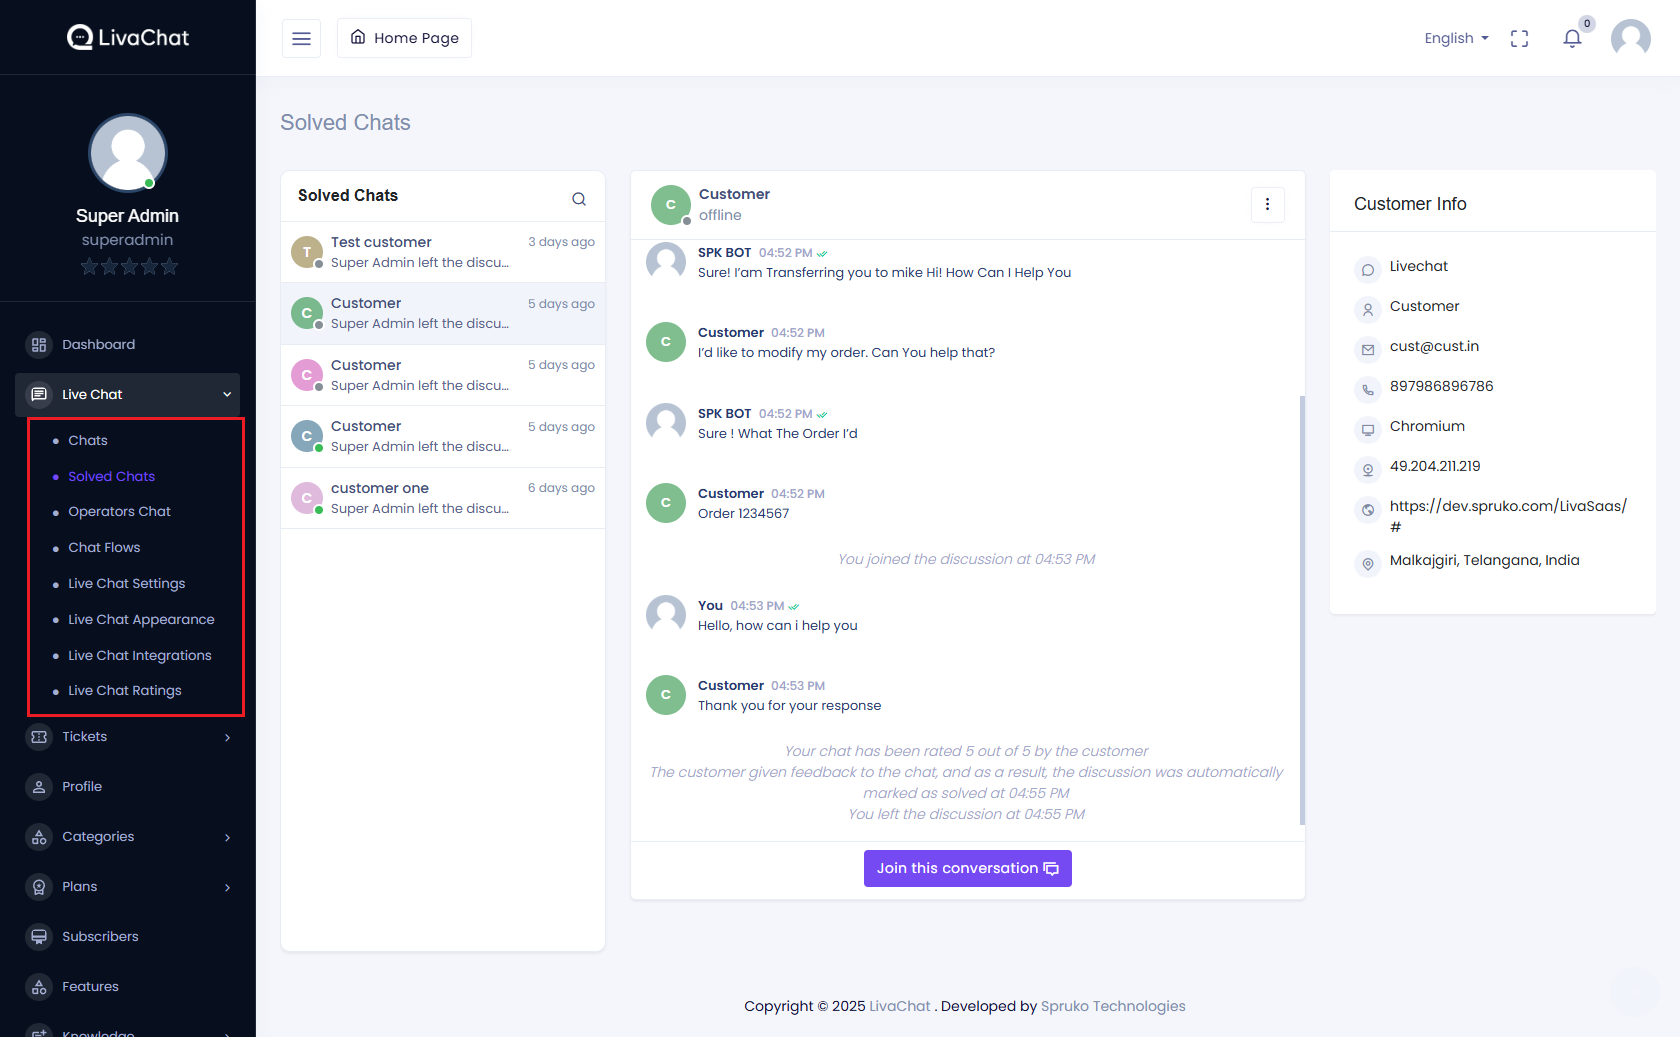Click the hamburger menu toggle icon
Viewport: 1680px width, 1037px height.
(x=301, y=39)
